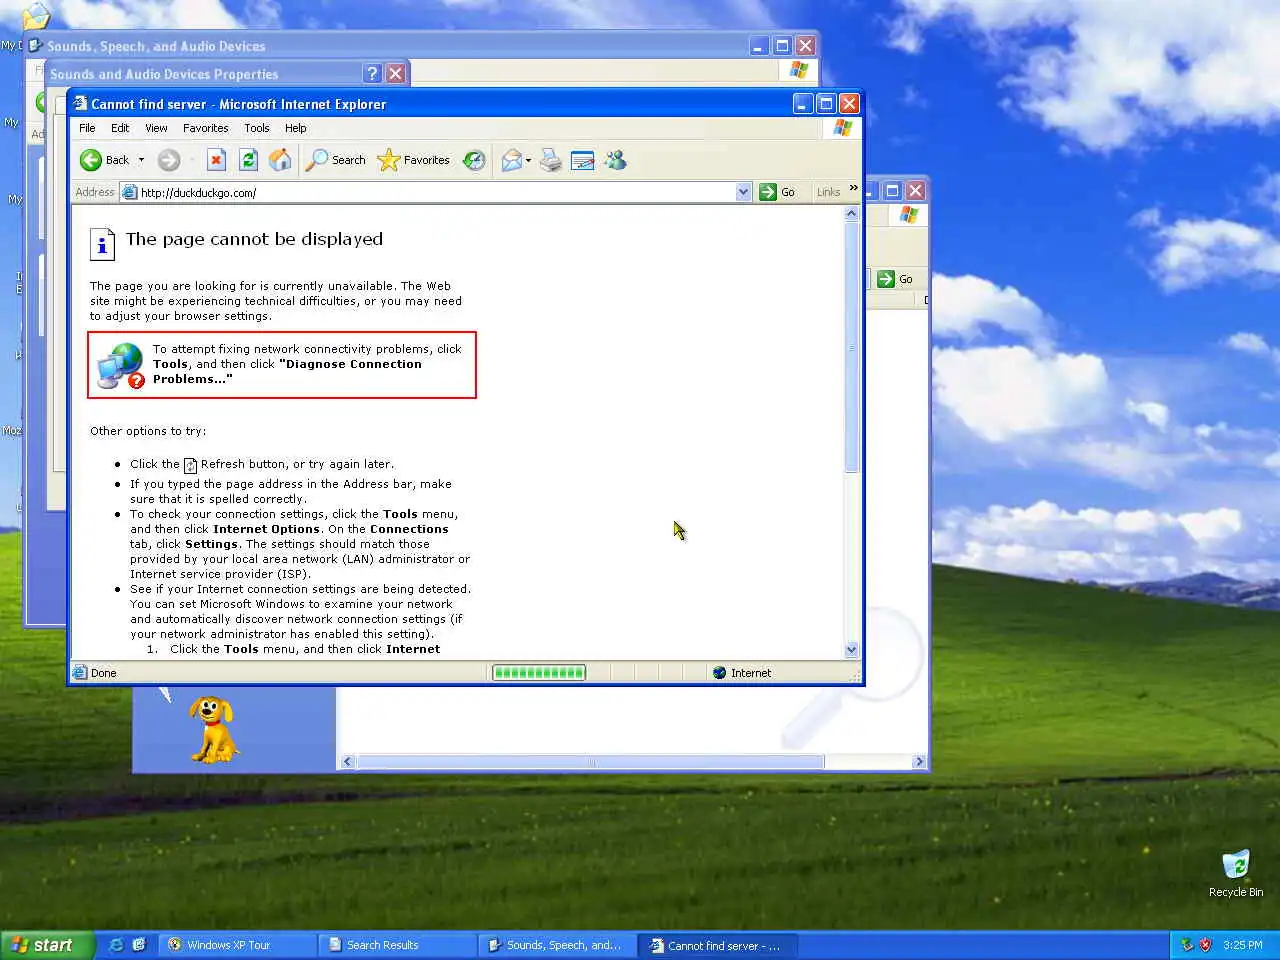Screen dimensions: 1280x960
Task: Launch Internet Explorer from Quick Launch
Action: 116,944
